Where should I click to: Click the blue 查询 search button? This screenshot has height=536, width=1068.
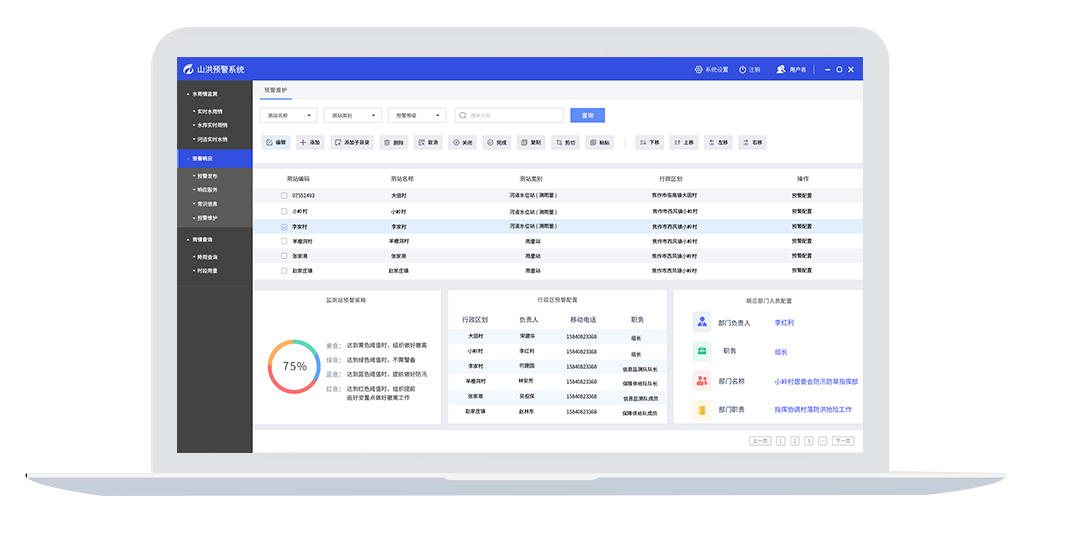(587, 116)
